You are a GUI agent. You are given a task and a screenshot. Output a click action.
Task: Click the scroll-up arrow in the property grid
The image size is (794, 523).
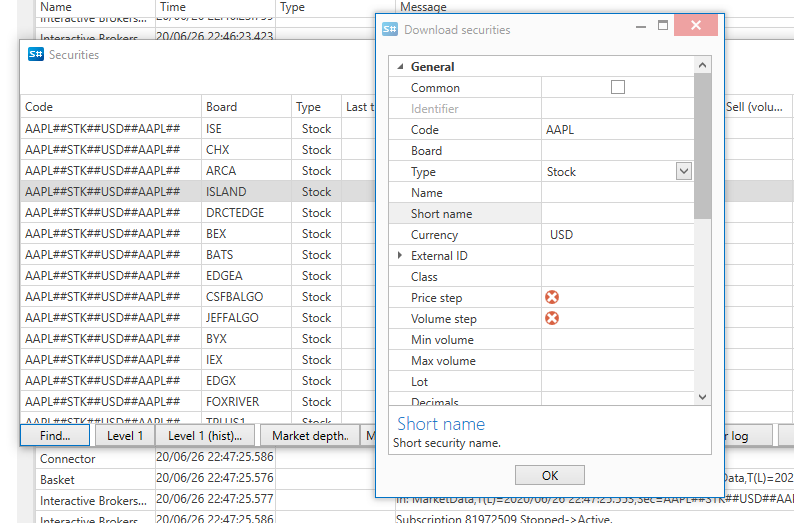(x=703, y=66)
